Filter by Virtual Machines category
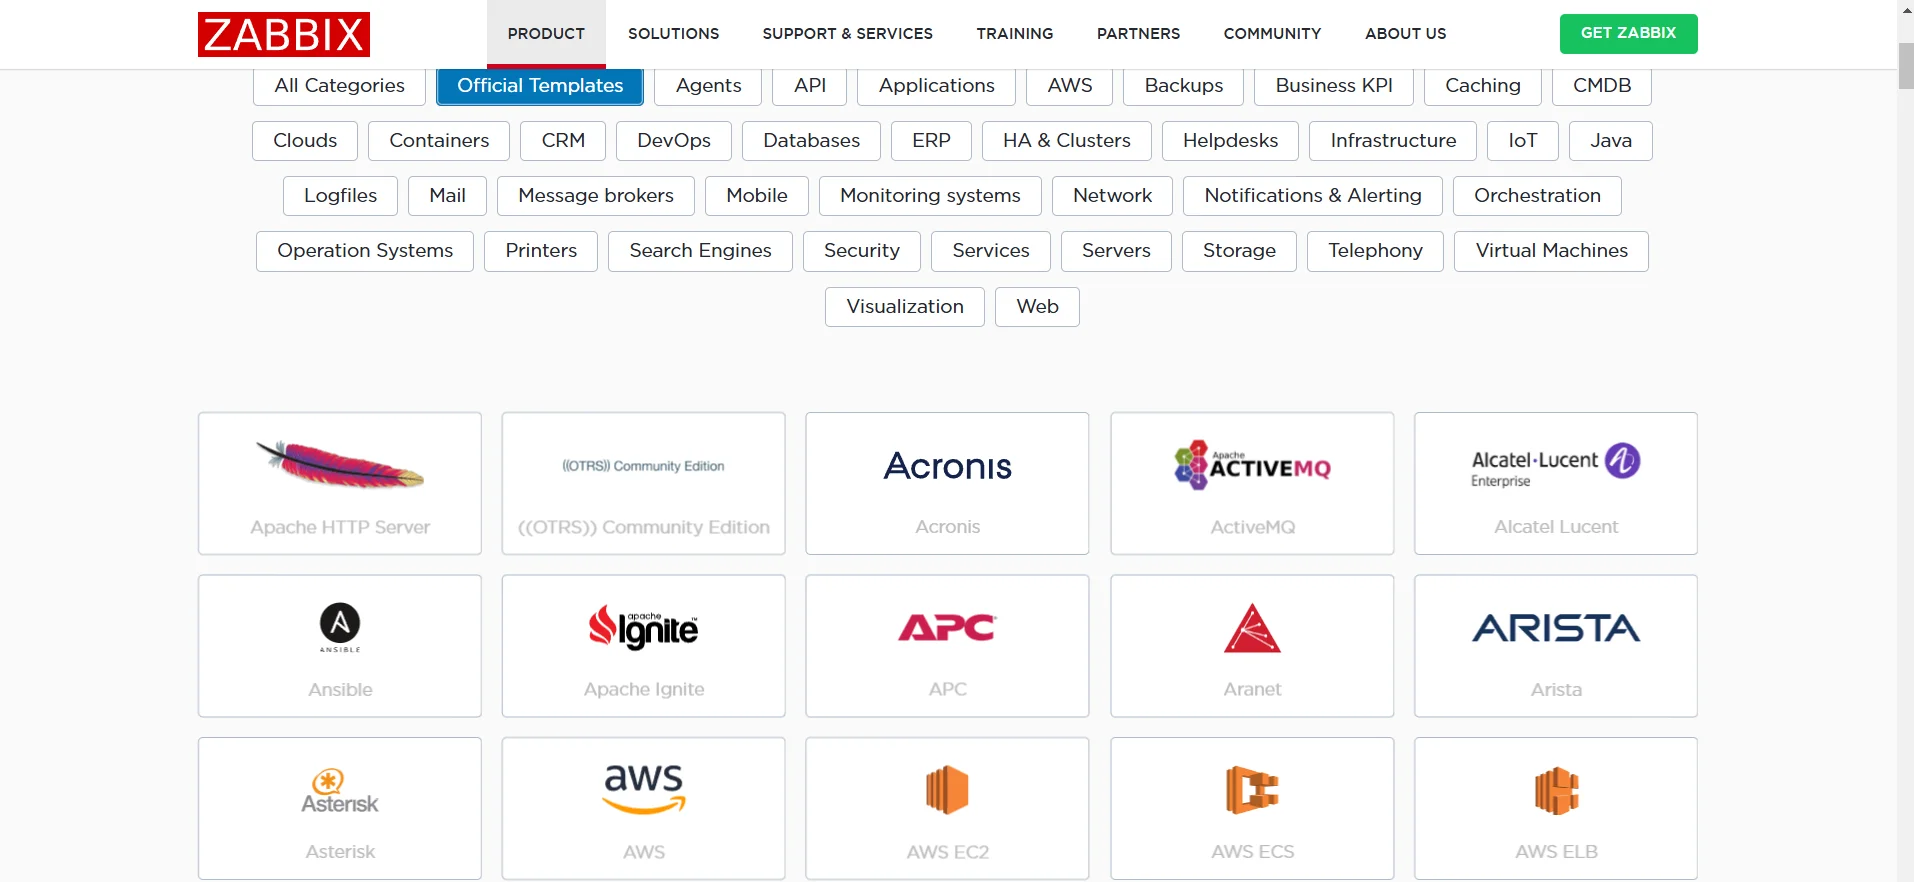 pos(1551,251)
